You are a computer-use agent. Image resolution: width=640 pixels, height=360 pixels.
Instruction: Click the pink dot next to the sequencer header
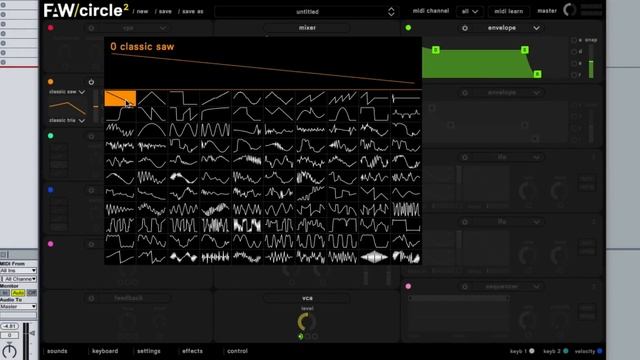coord(408,286)
